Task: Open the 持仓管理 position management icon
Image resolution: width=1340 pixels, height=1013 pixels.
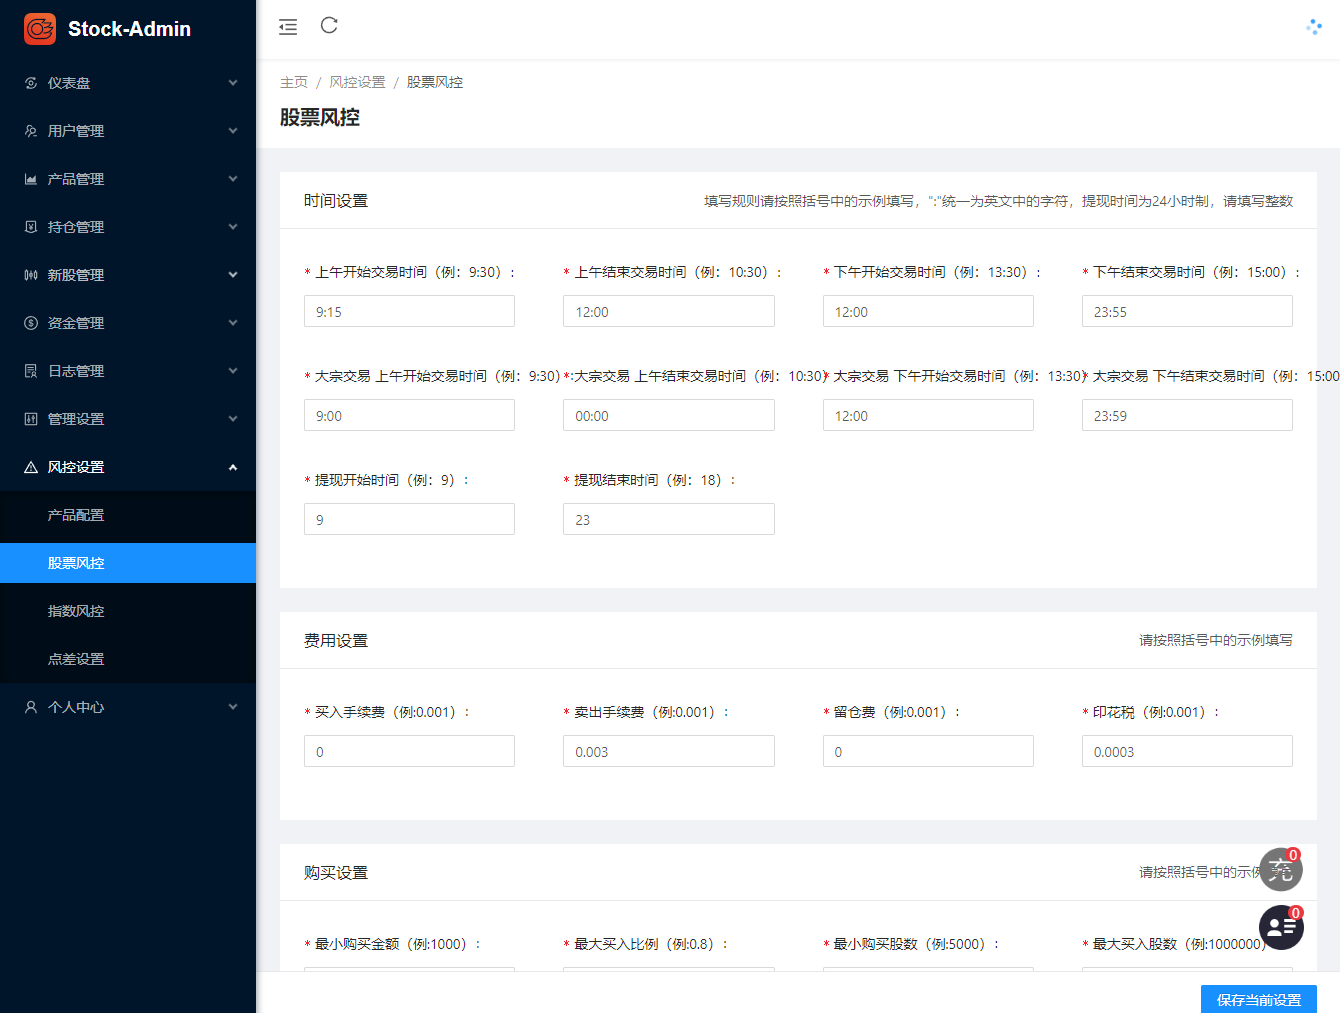Action: pos(30,226)
